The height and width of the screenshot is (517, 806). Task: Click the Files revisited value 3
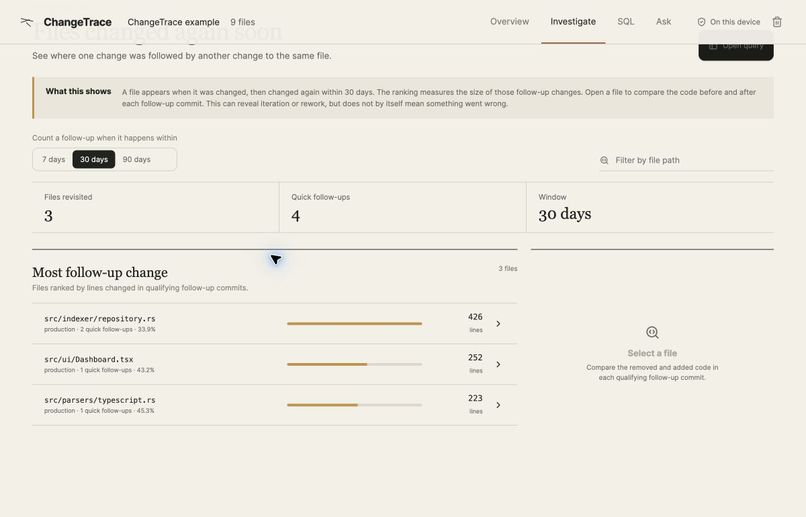[48, 216]
